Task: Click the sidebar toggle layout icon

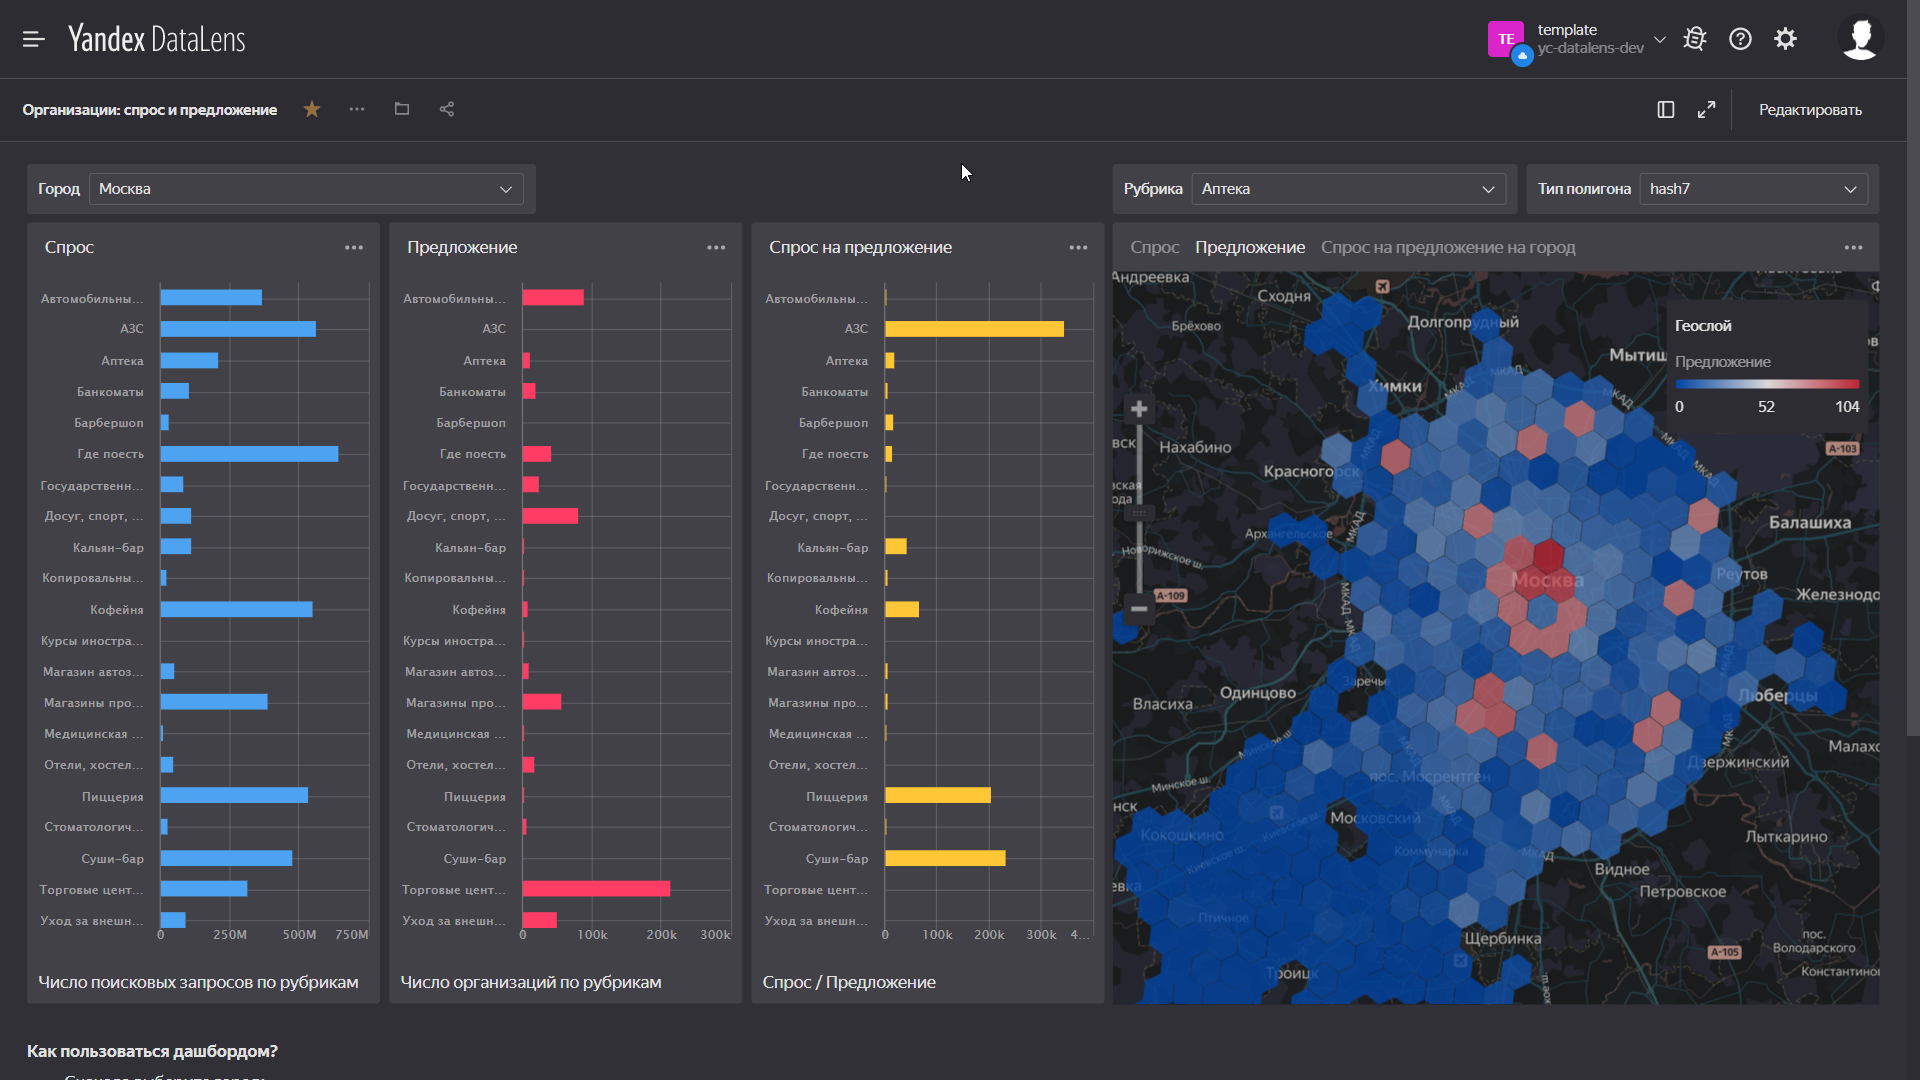Action: point(1664,109)
